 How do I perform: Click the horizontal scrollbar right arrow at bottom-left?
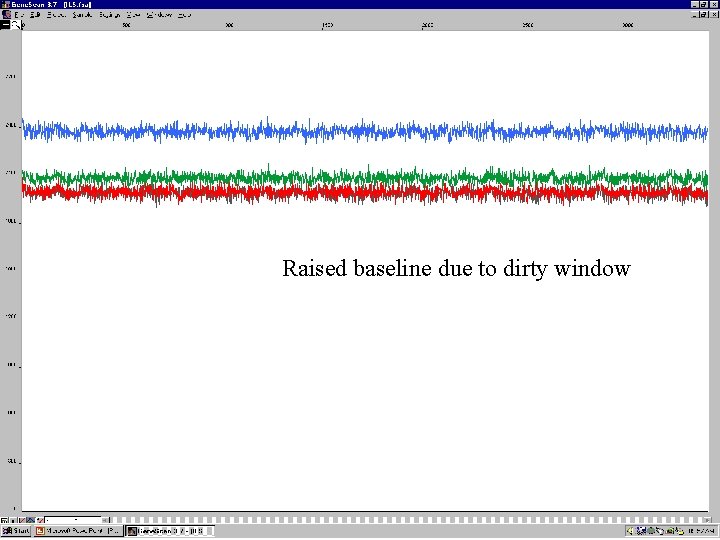point(105,520)
